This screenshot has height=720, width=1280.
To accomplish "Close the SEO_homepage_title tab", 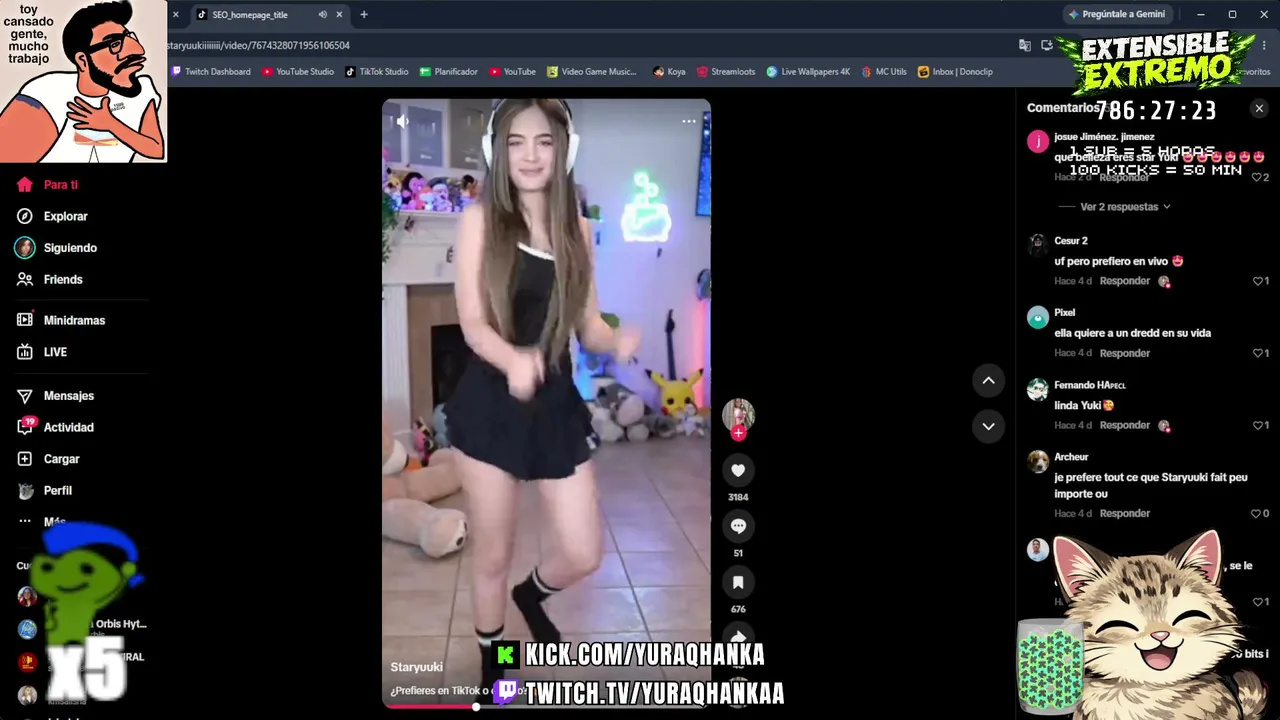I will pos(339,15).
